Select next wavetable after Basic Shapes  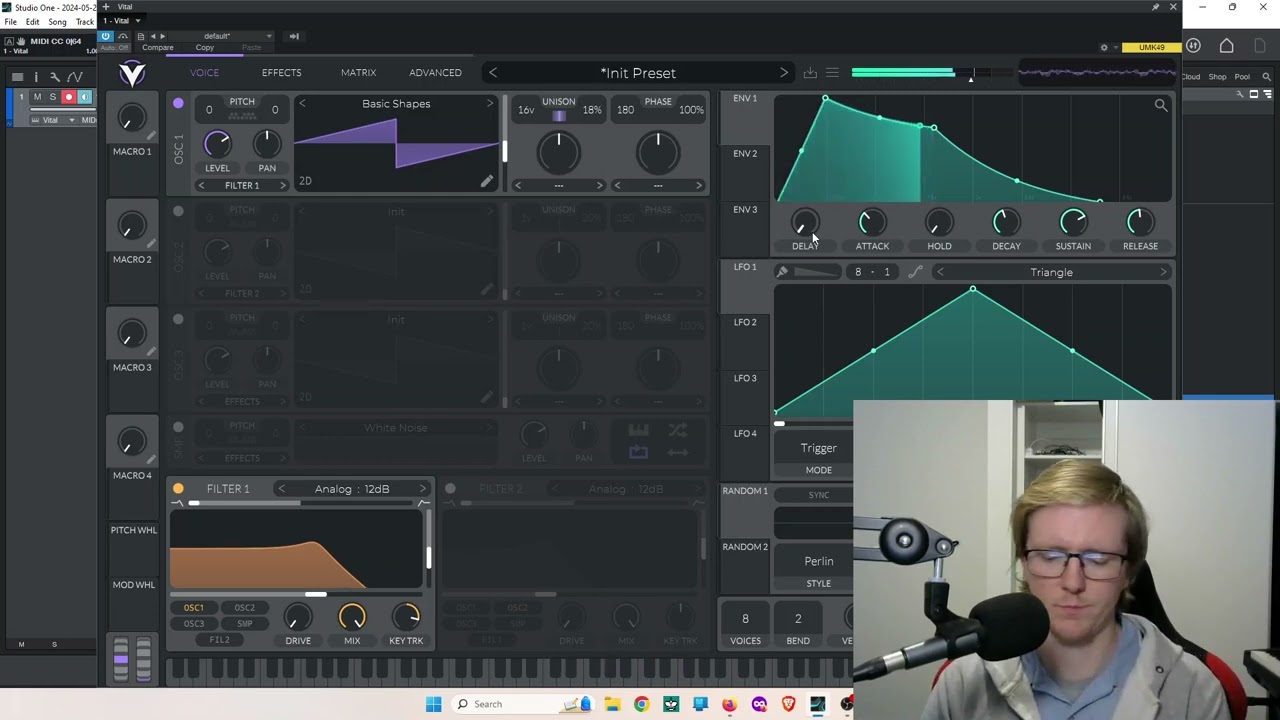(489, 104)
